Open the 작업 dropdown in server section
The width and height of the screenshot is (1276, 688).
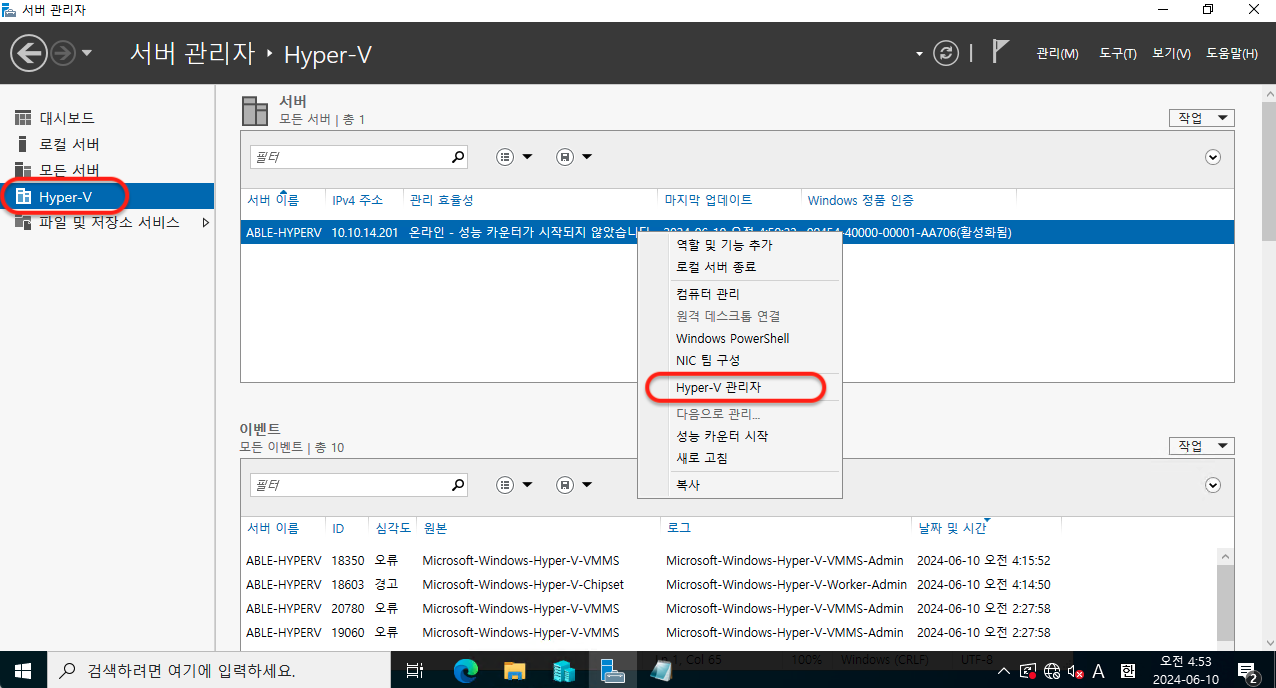coord(1201,118)
